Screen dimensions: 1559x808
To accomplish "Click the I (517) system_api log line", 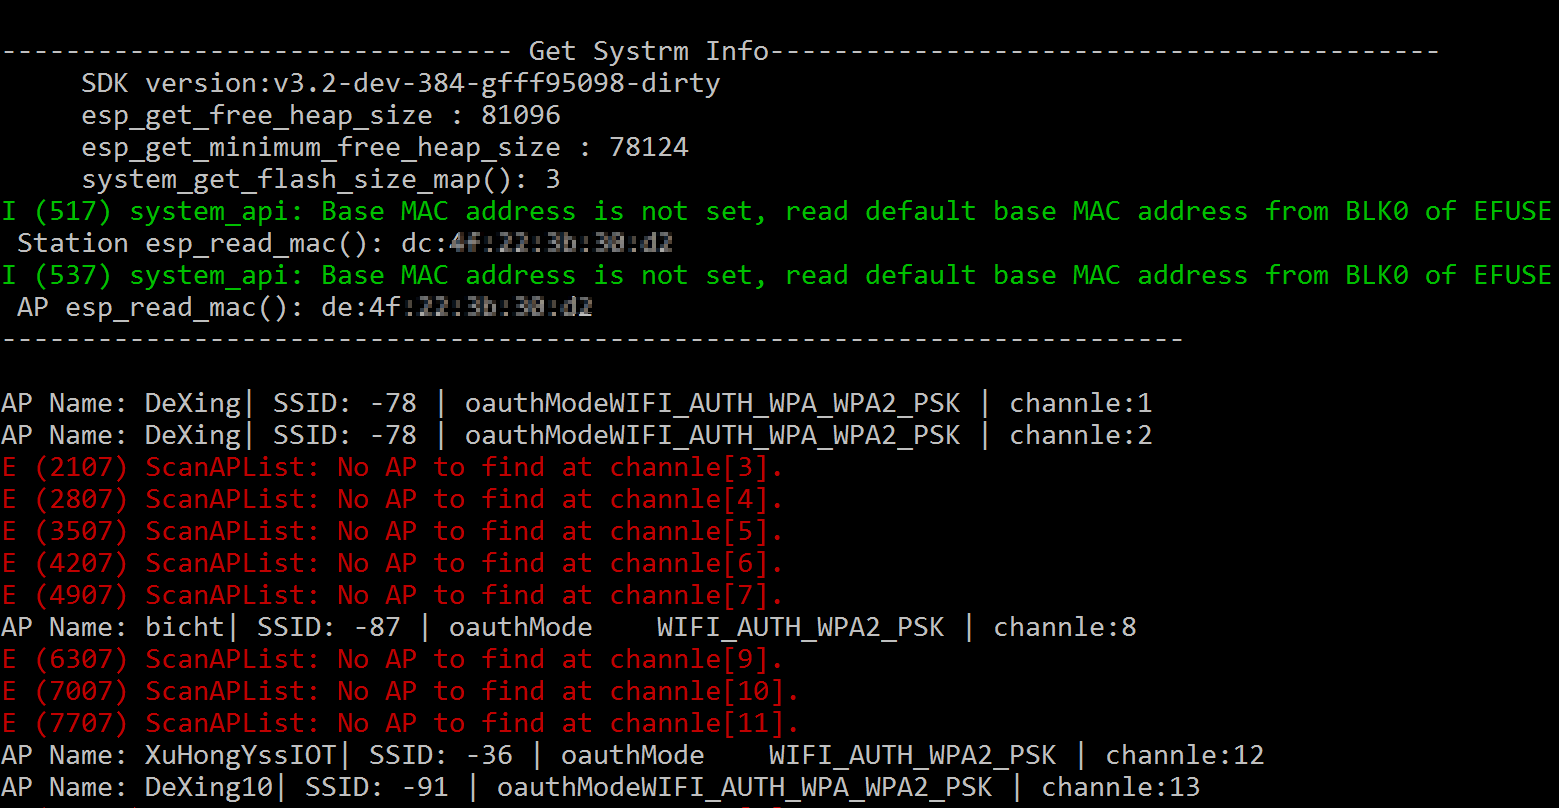I will pyautogui.click(x=777, y=211).
